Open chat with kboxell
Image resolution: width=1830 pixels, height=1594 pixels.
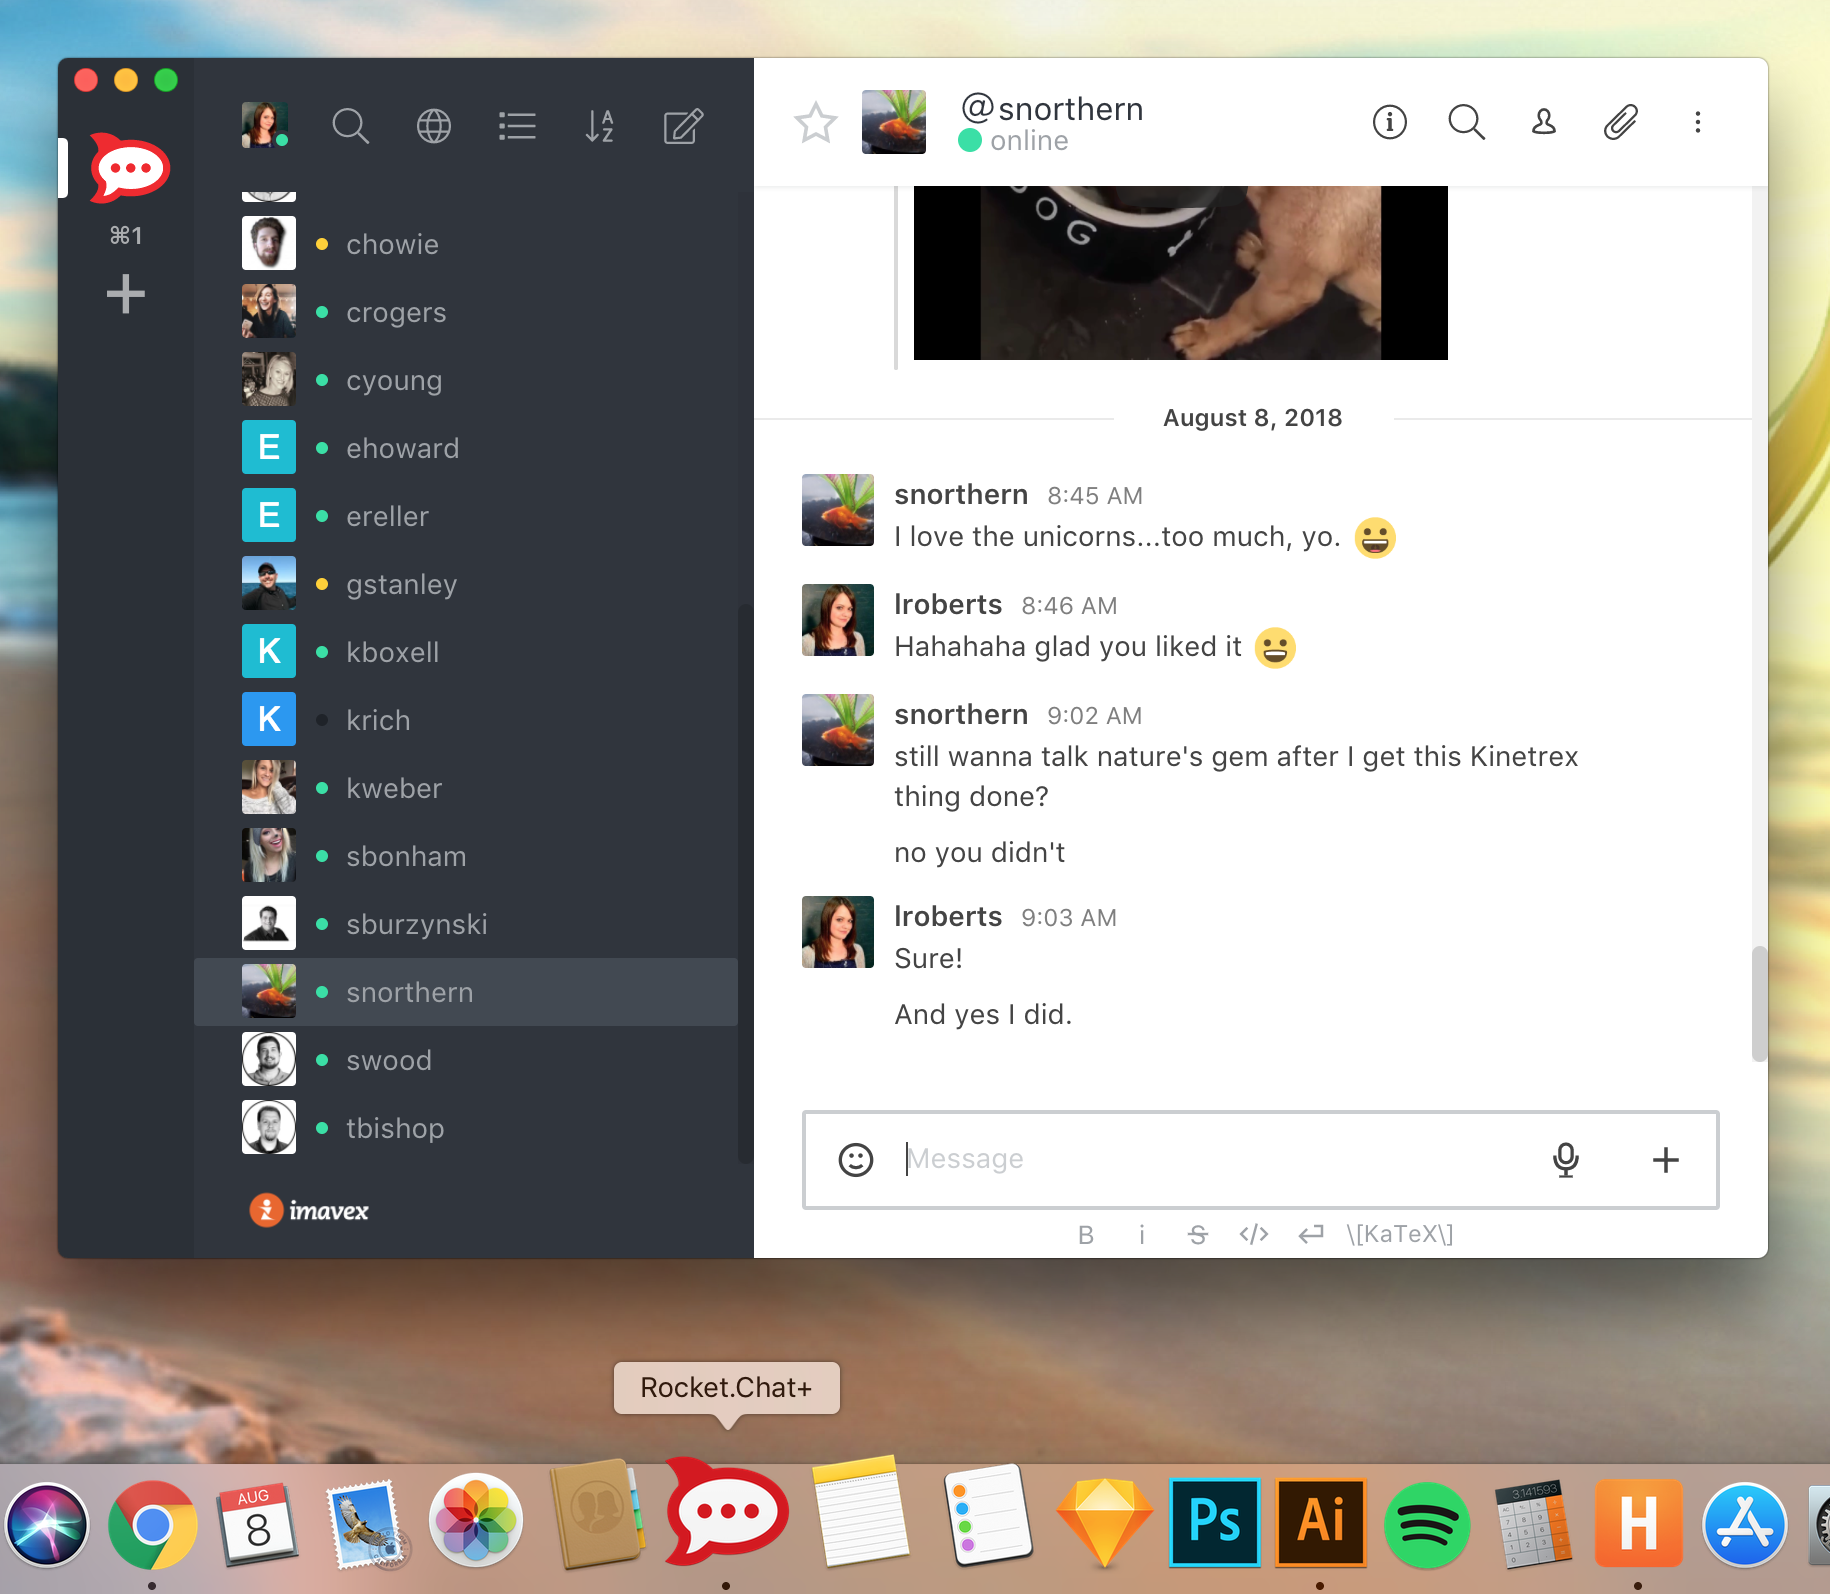[x=466, y=652]
